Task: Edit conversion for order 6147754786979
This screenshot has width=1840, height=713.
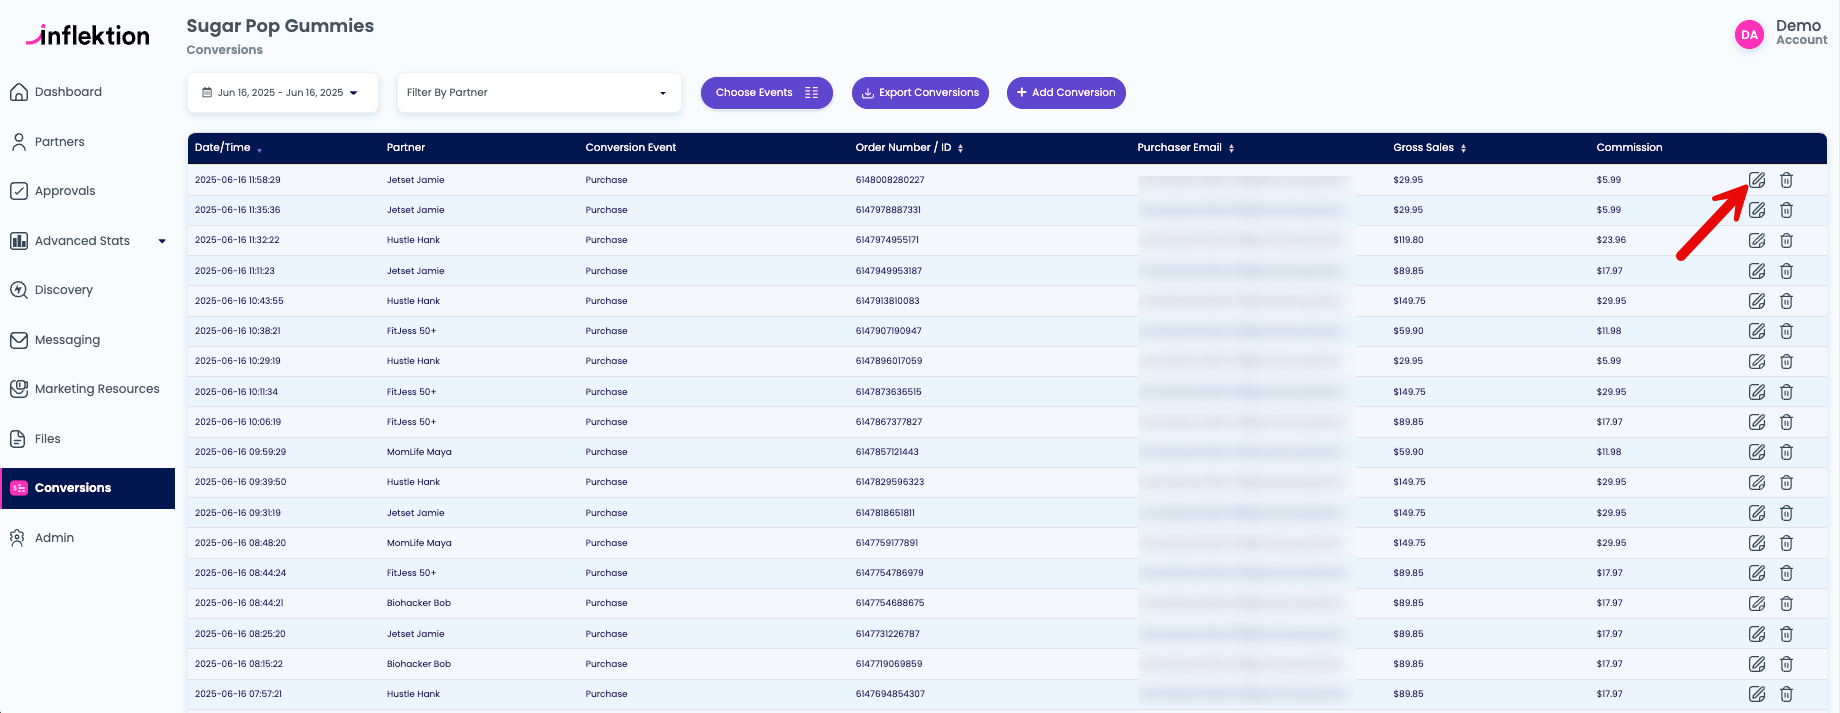Action: pyautogui.click(x=1757, y=573)
